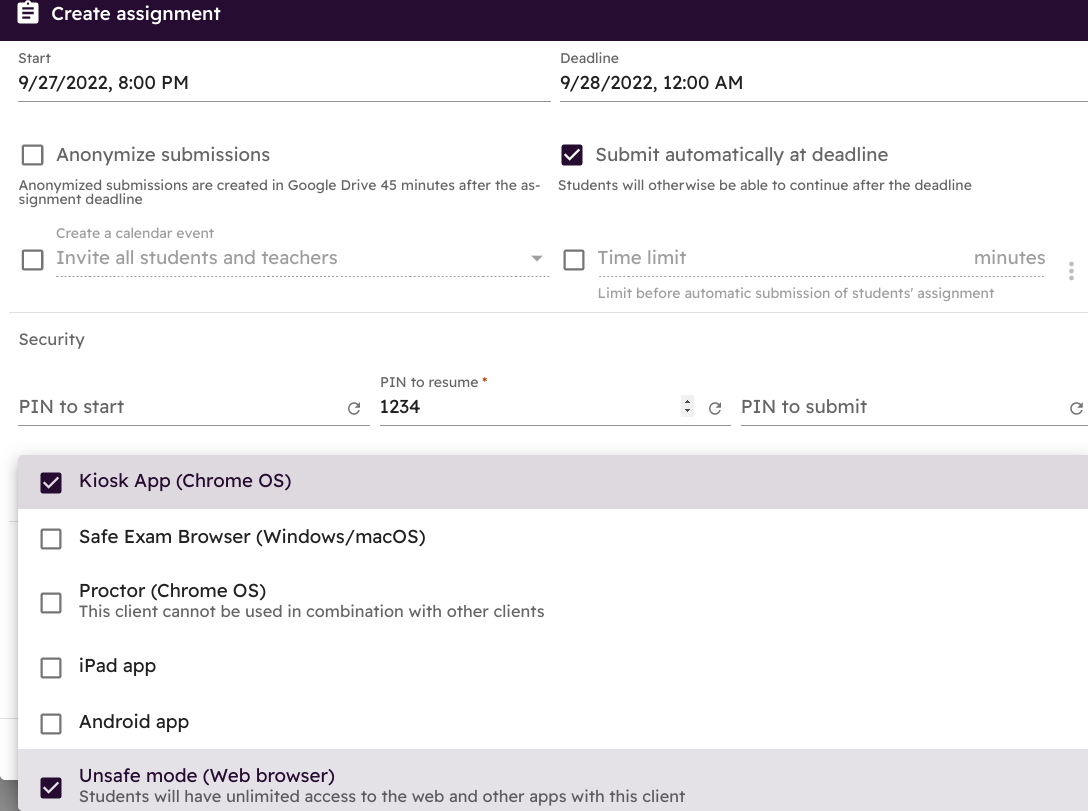
Task: Regenerate the PIN to start code
Action: click(x=355, y=407)
